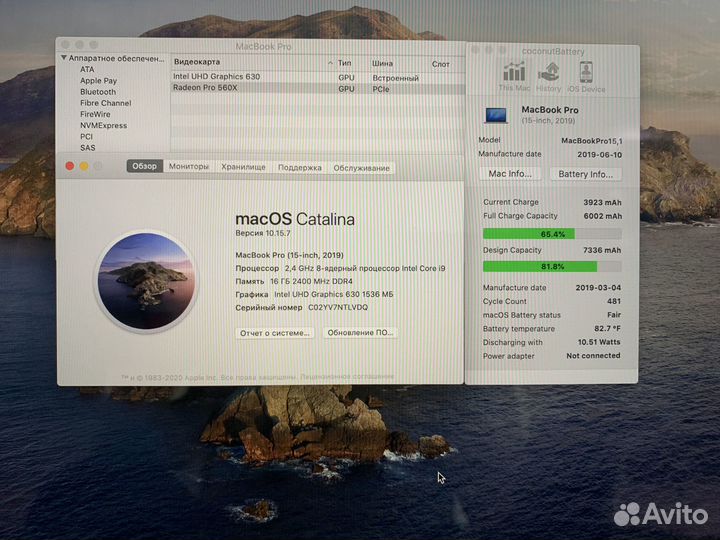Switch to the Мониторы tab
The height and width of the screenshot is (540, 720).
pyautogui.click(x=189, y=167)
